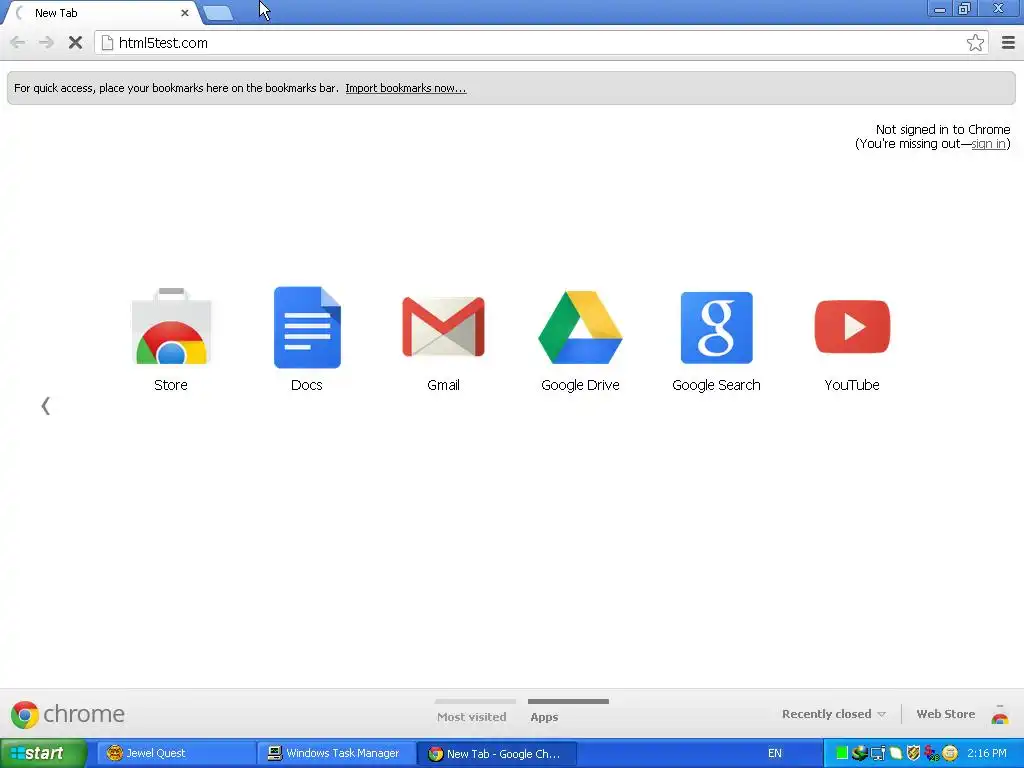Image resolution: width=1024 pixels, height=768 pixels.
Task: Click the yellow shield security tray icon
Action: pyautogui.click(x=913, y=753)
